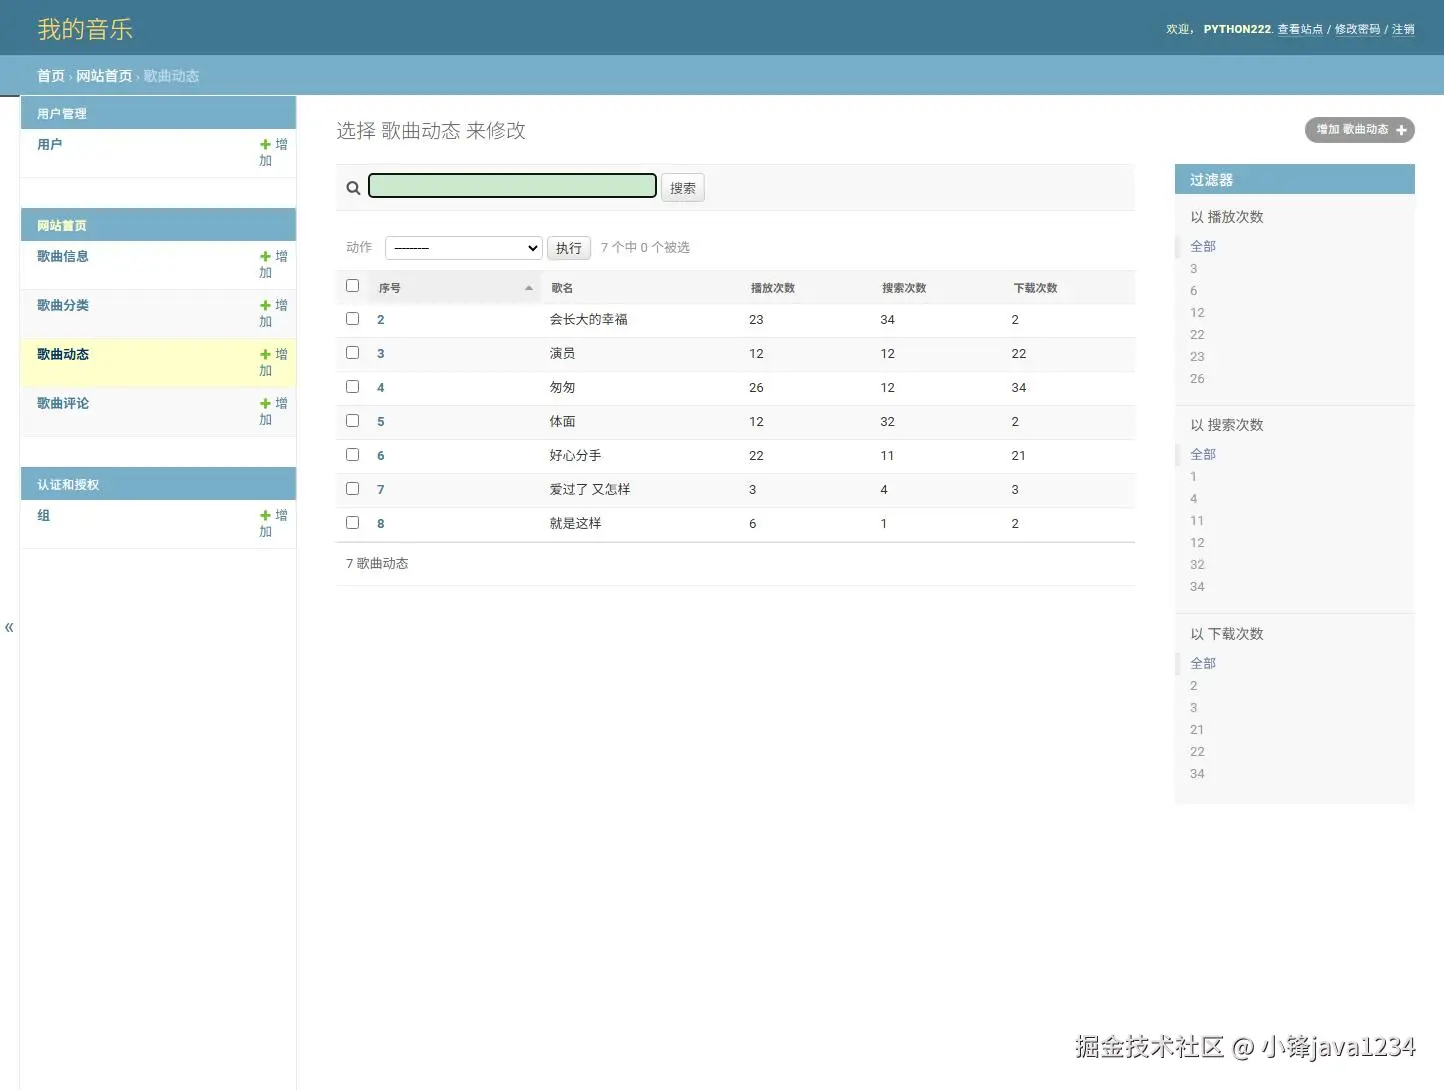Open record with 序号 5
The height and width of the screenshot is (1090, 1444).
(381, 422)
